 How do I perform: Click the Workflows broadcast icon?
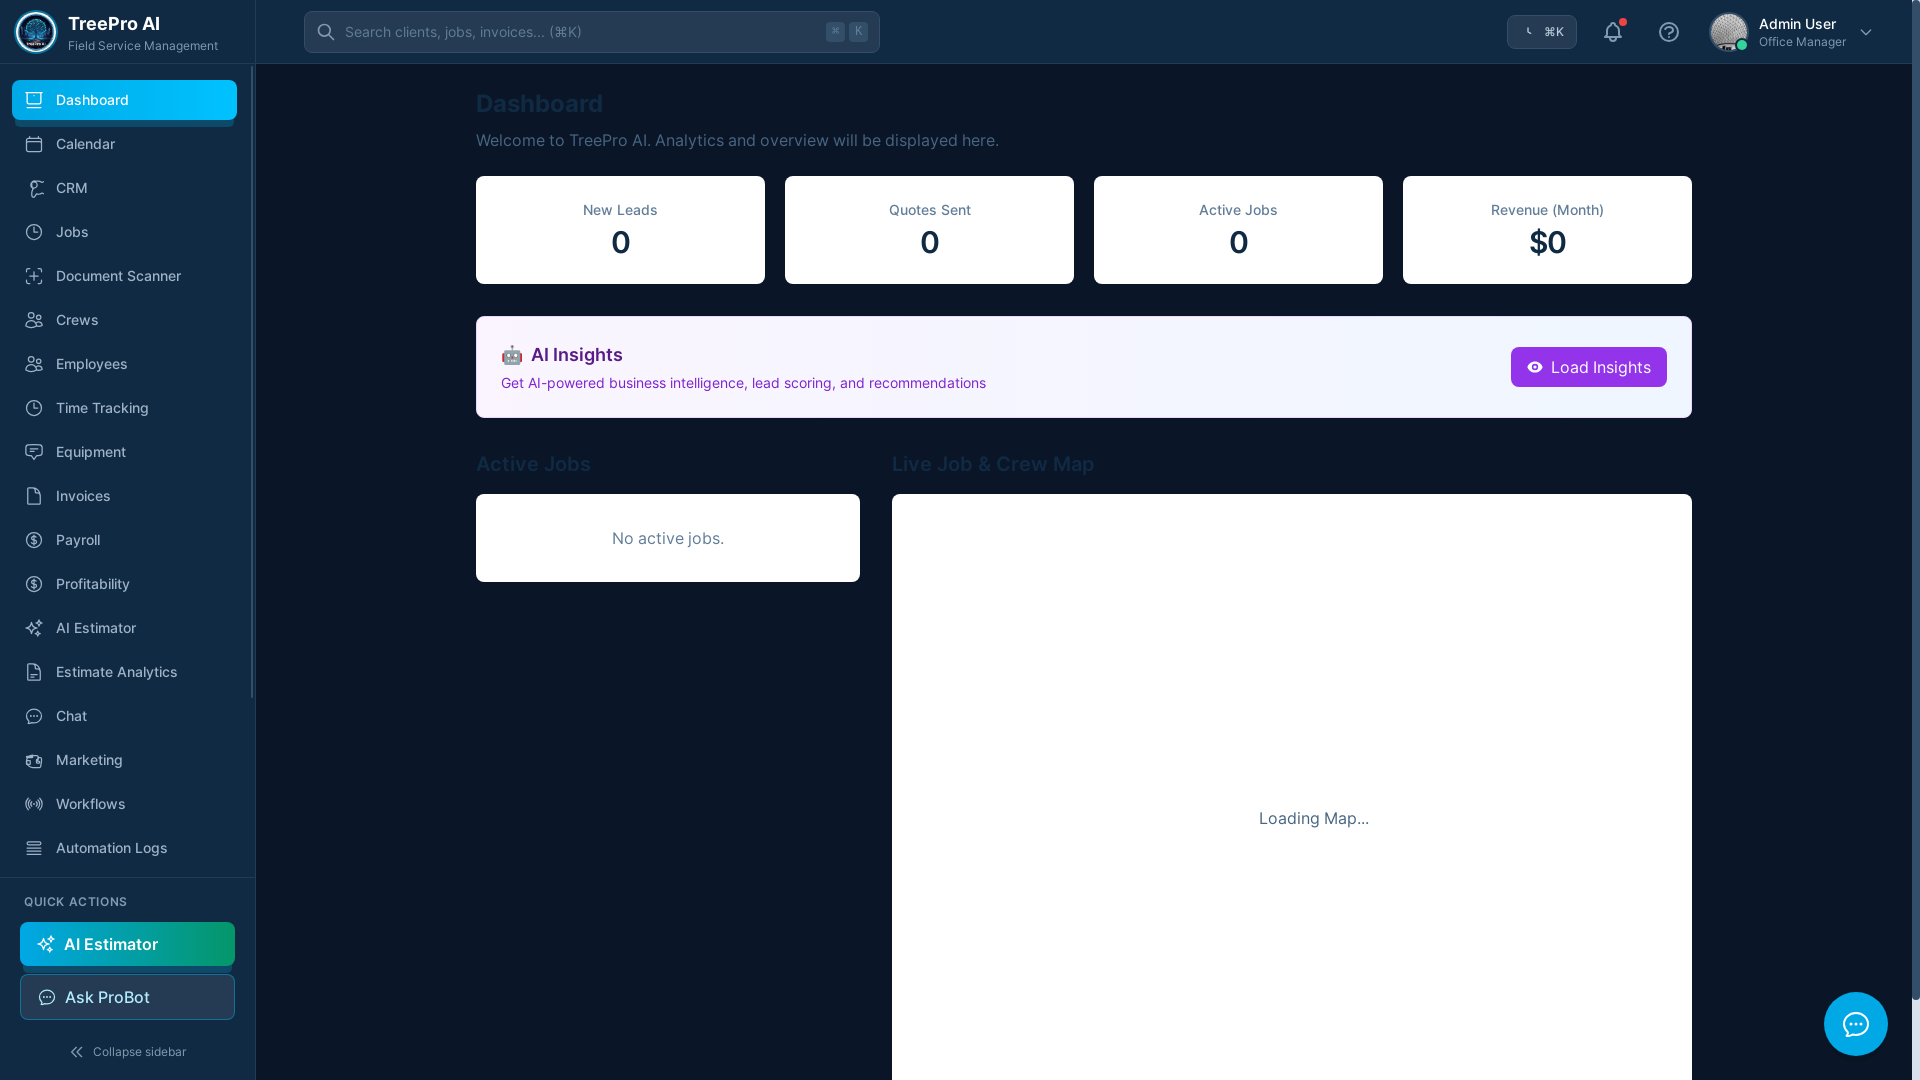(x=34, y=804)
